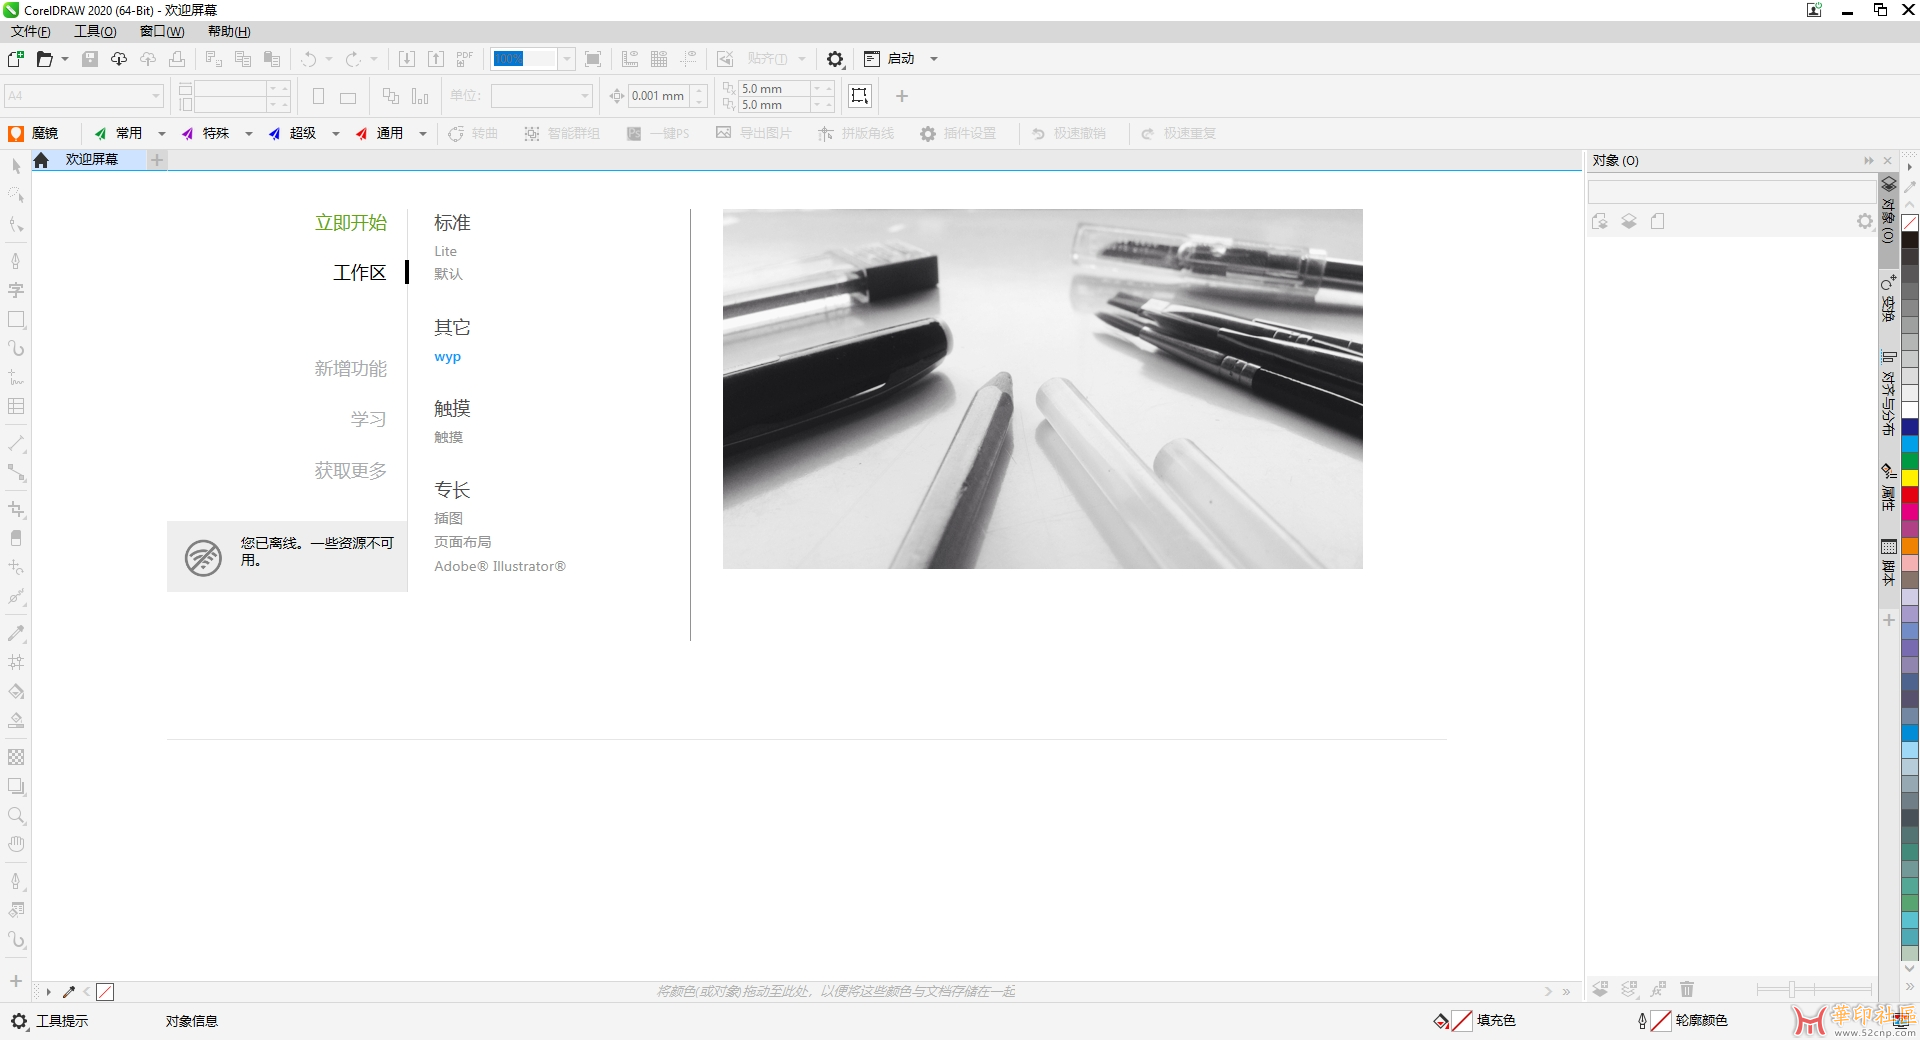
Task: Click the 魔镜 plugin icon
Action: pyautogui.click(x=16, y=133)
